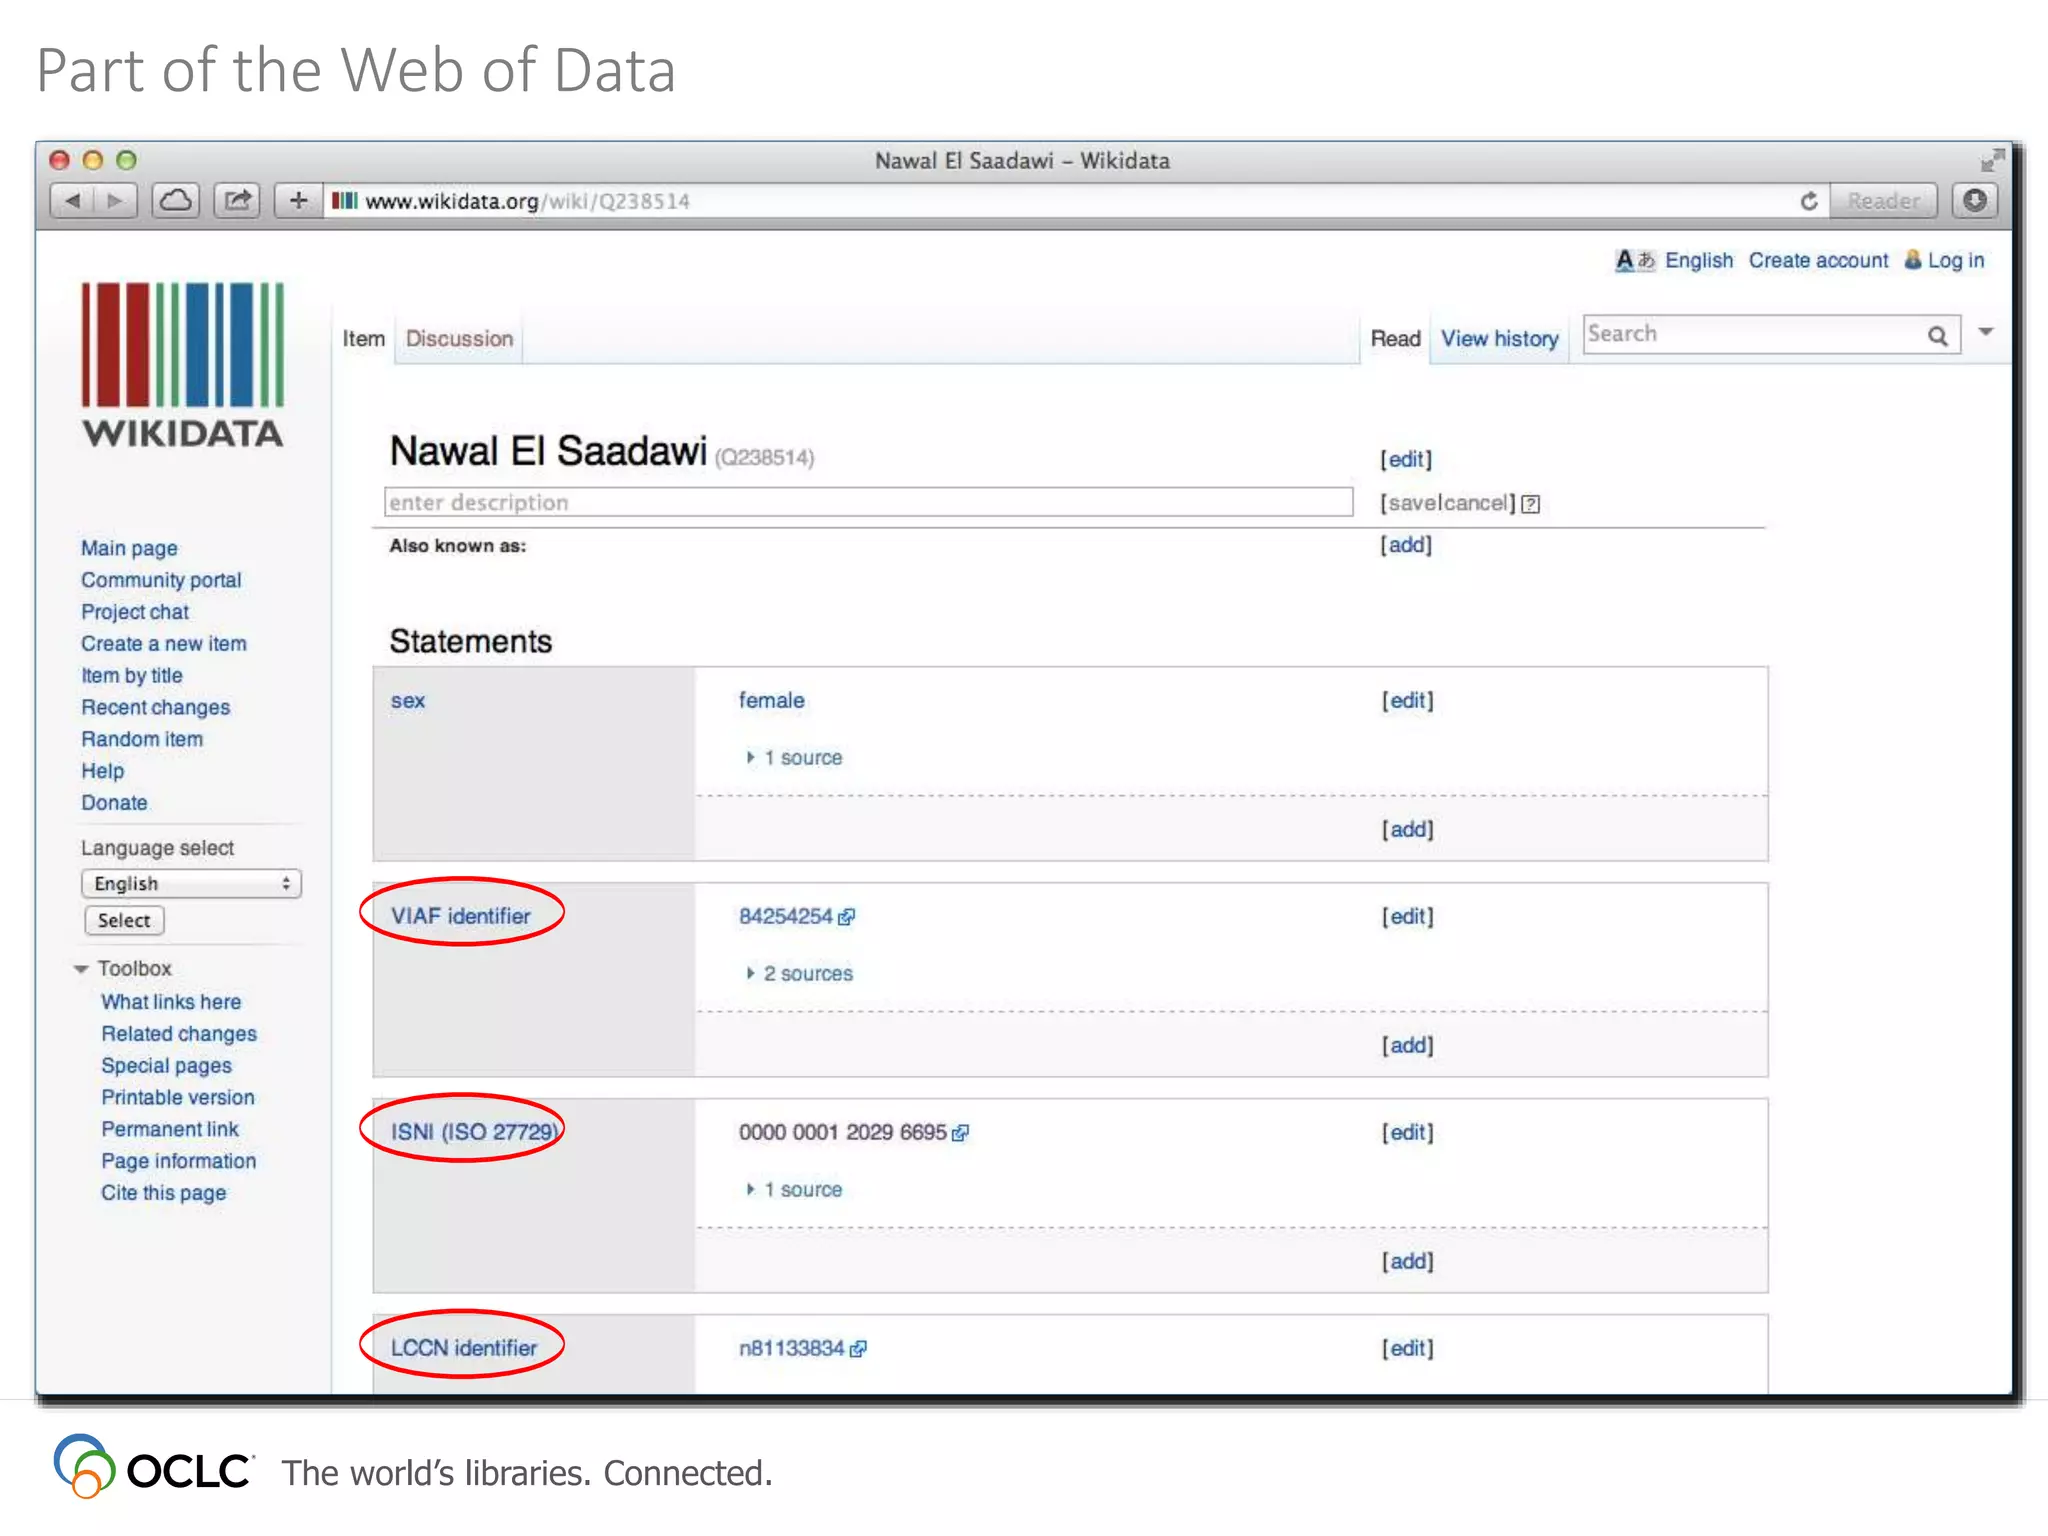Click the Reader button
Image resolution: width=2048 pixels, height=1536 pixels.
coord(1883,201)
